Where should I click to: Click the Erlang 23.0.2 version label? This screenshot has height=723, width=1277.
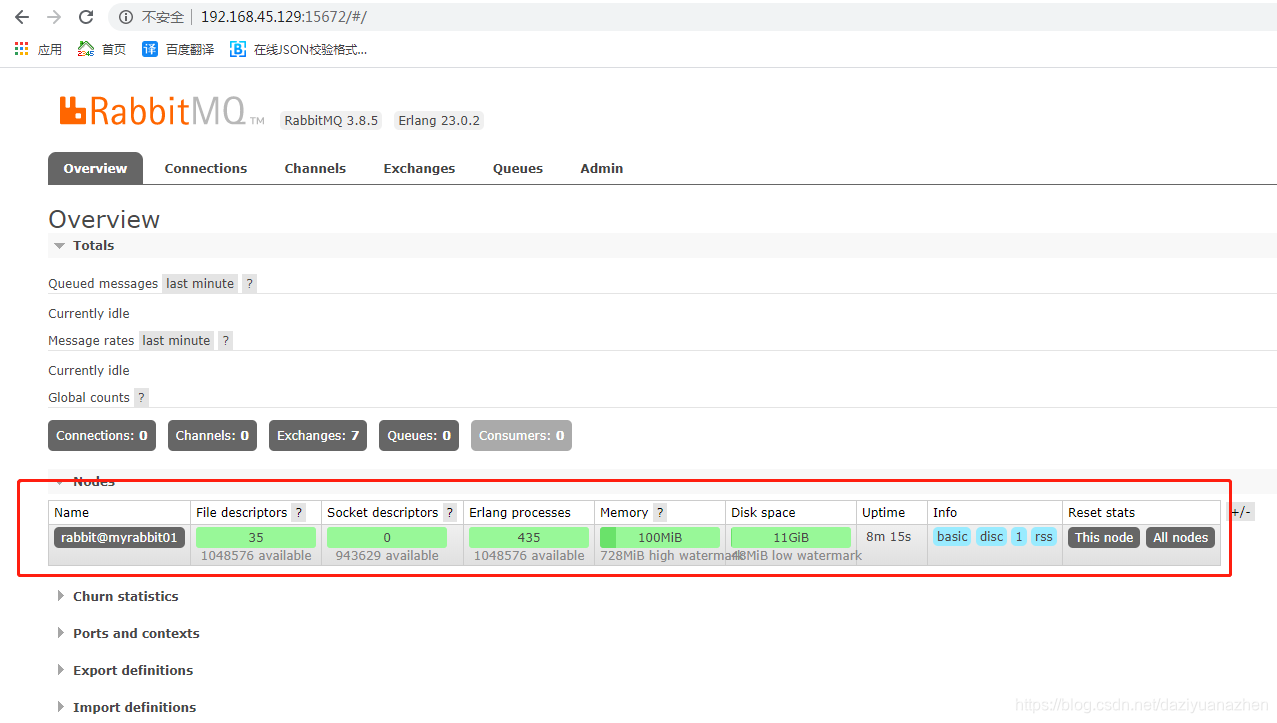[x=439, y=121]
